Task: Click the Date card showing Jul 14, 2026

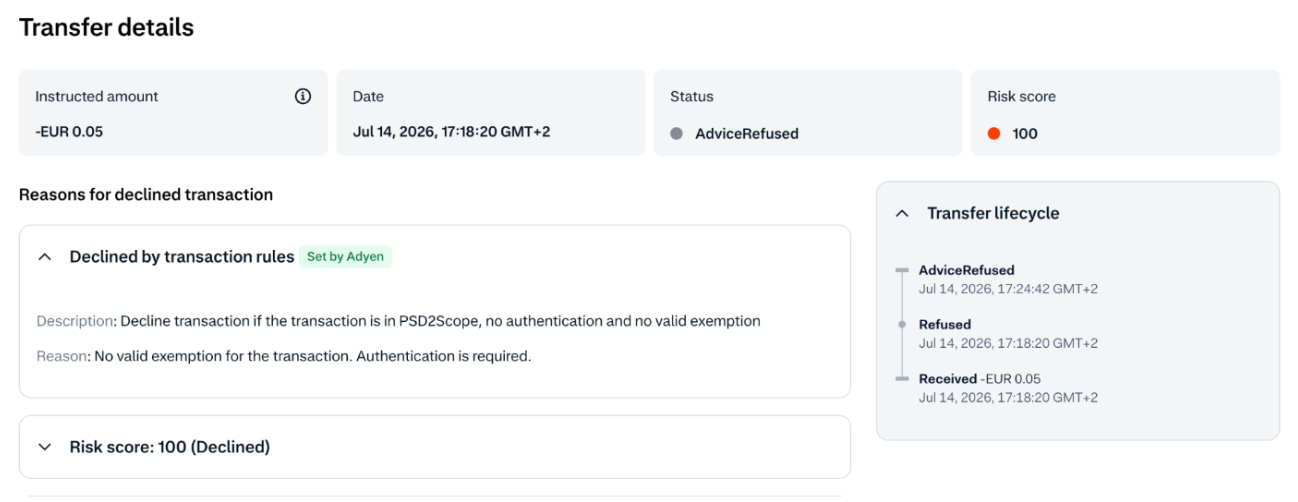Action: (490, 113)
